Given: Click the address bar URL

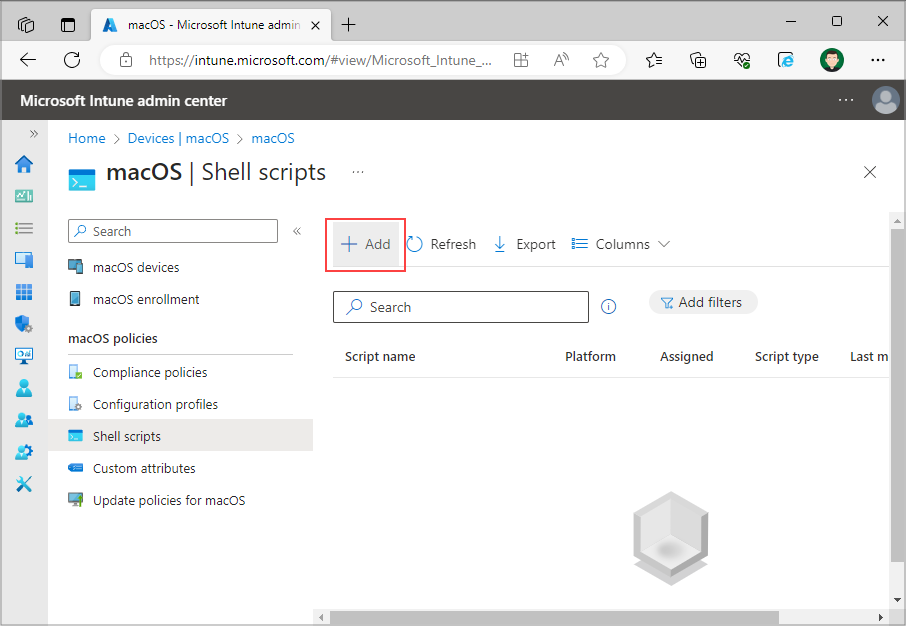Looking at the screenshot, I should coord(320,60).
